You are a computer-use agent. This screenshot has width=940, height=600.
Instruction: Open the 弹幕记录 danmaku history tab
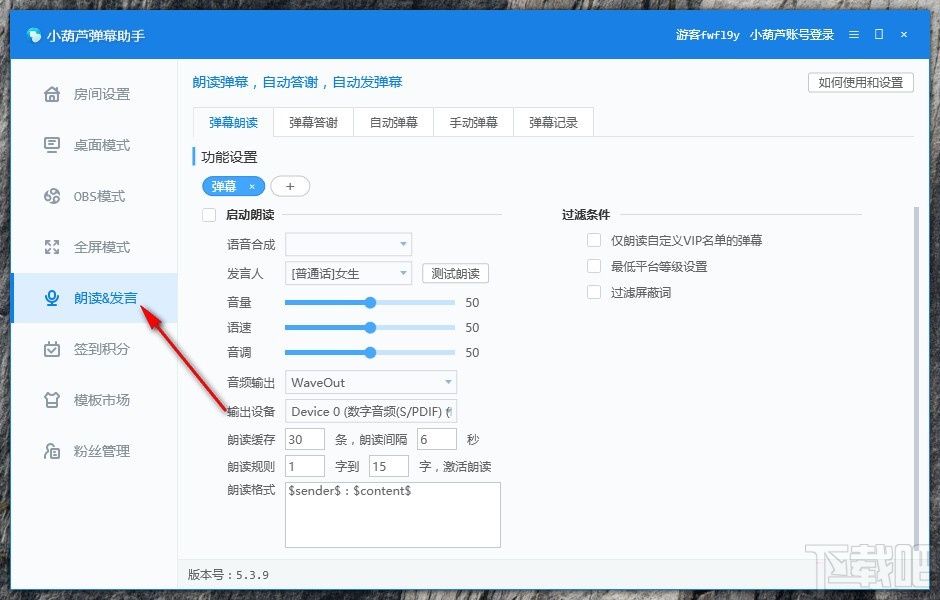pos(553,121)
